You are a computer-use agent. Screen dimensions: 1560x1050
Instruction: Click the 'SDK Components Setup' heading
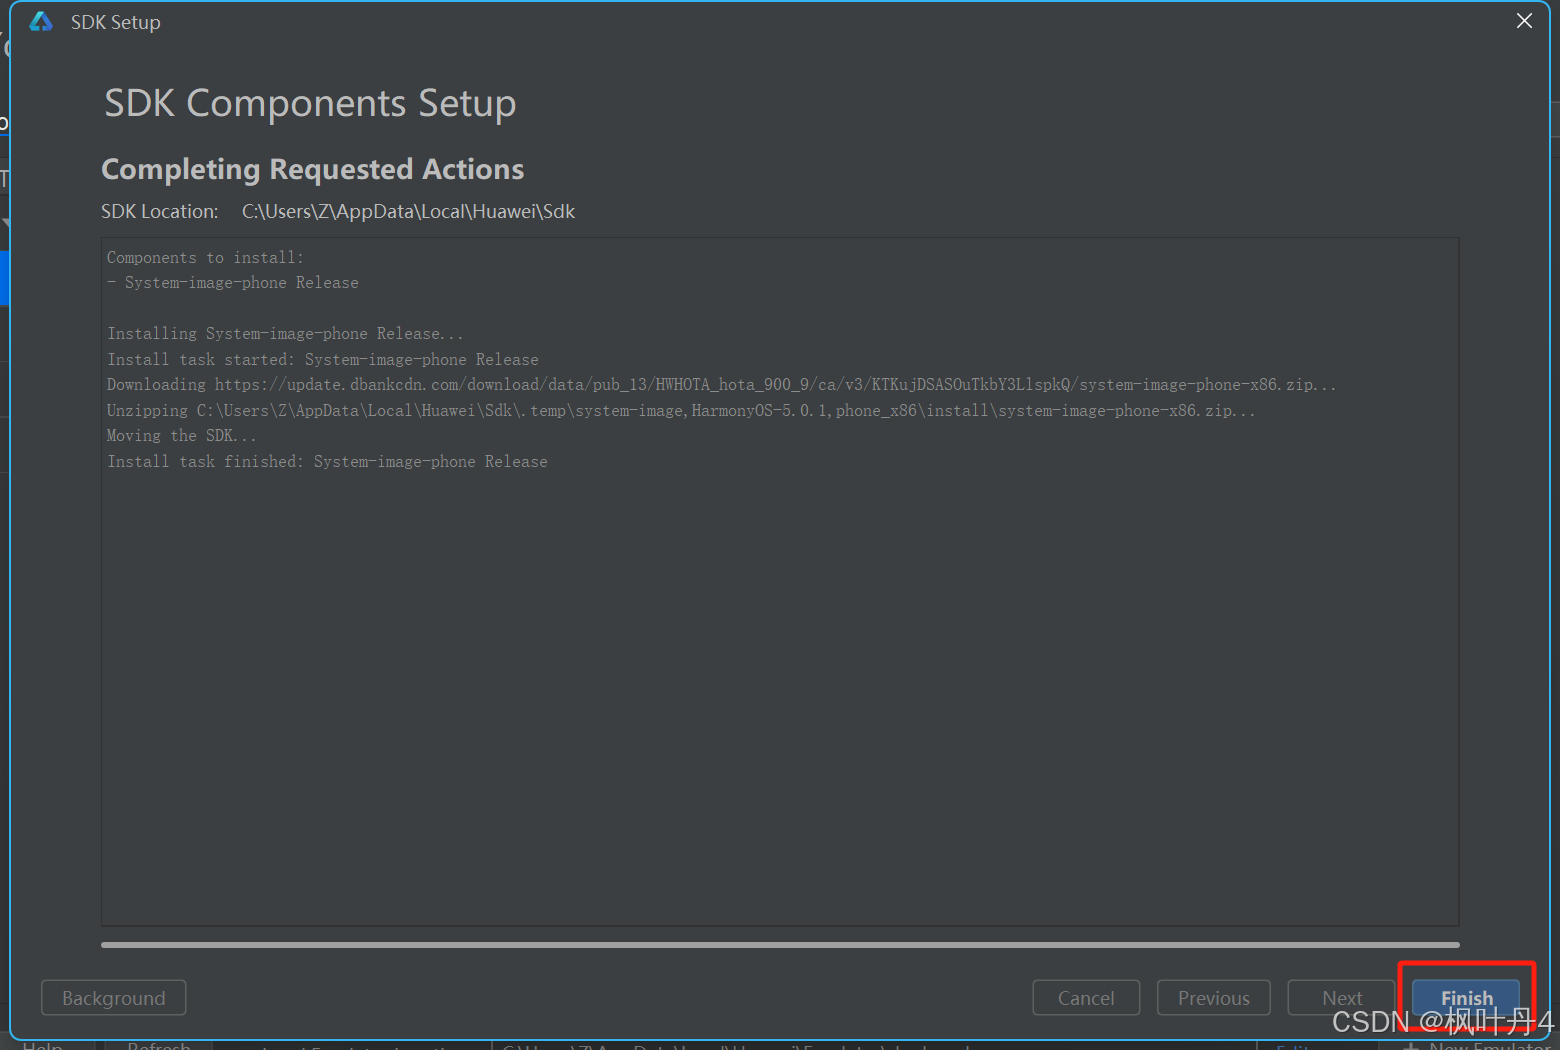[310, 104]
